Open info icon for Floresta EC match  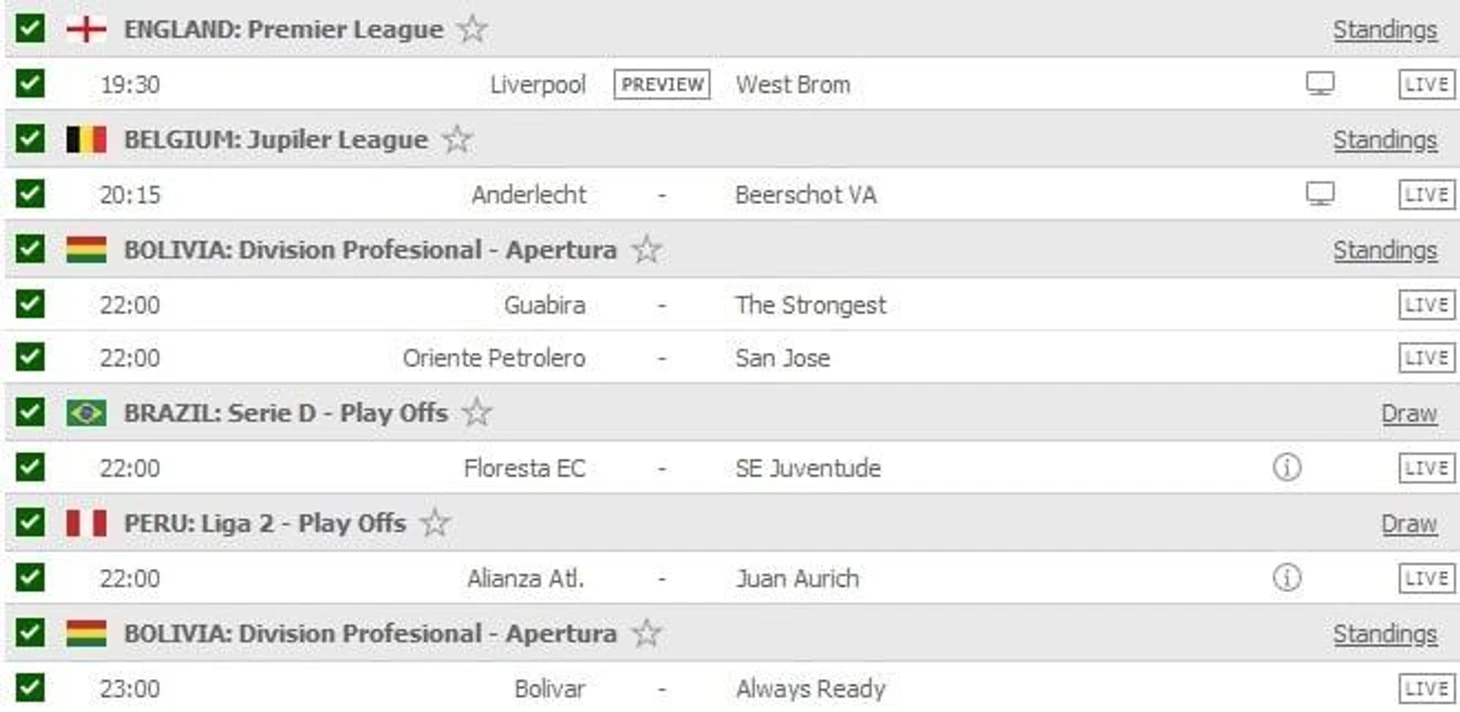point(1287,467)
